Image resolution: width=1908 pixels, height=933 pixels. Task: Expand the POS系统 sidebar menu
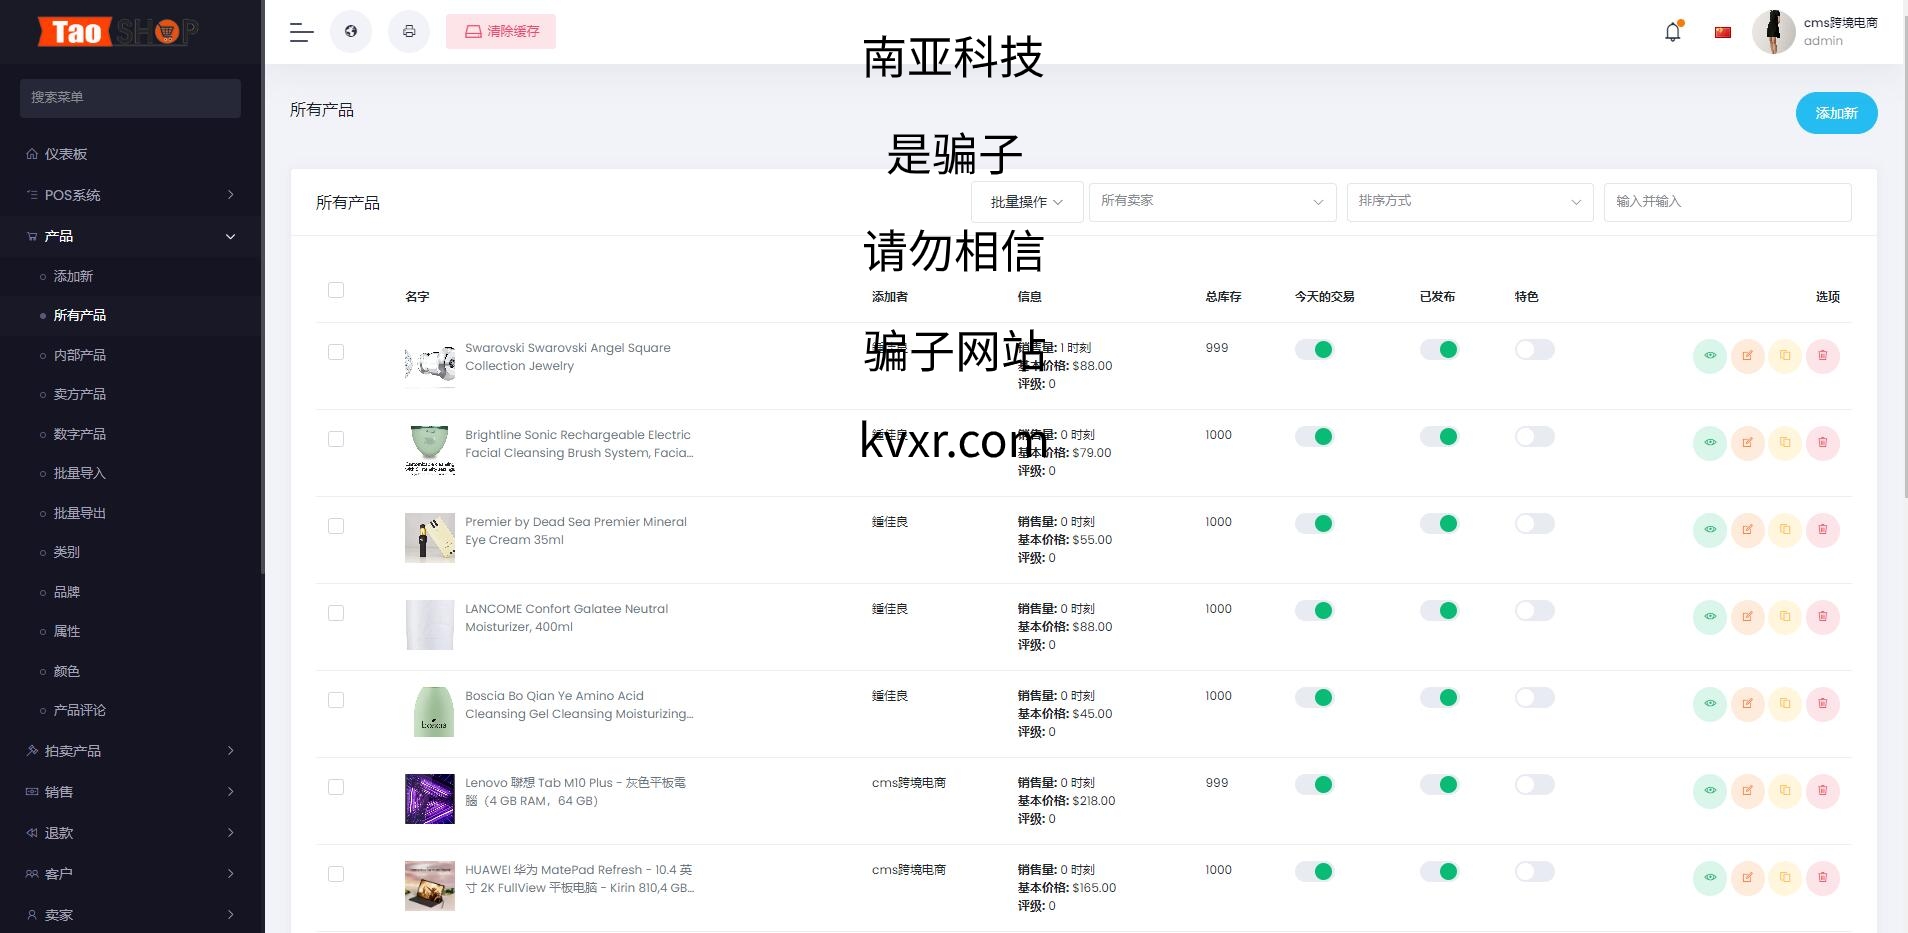[130, 195]
